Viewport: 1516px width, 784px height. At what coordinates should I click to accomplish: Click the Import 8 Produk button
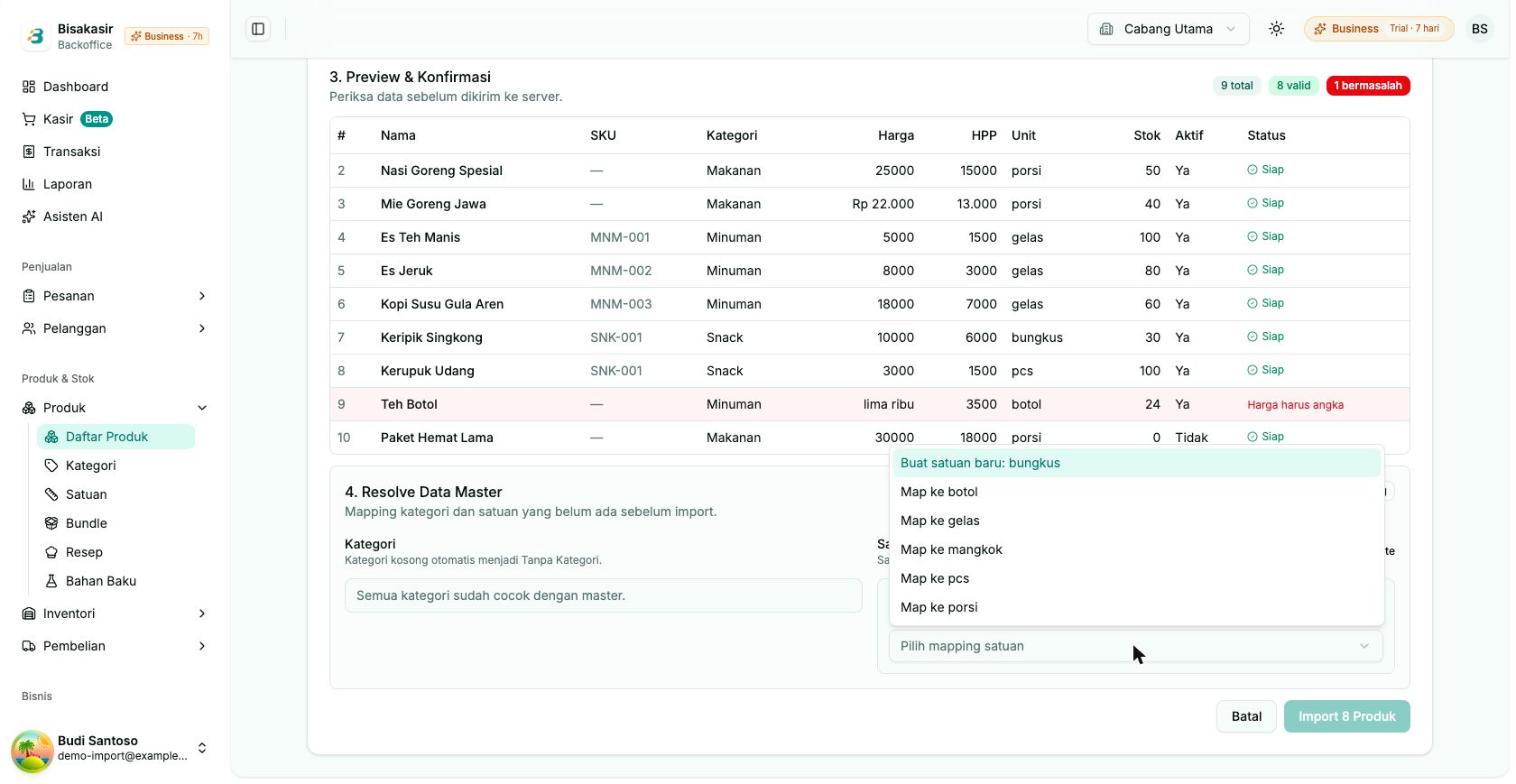pos(1346,717)
